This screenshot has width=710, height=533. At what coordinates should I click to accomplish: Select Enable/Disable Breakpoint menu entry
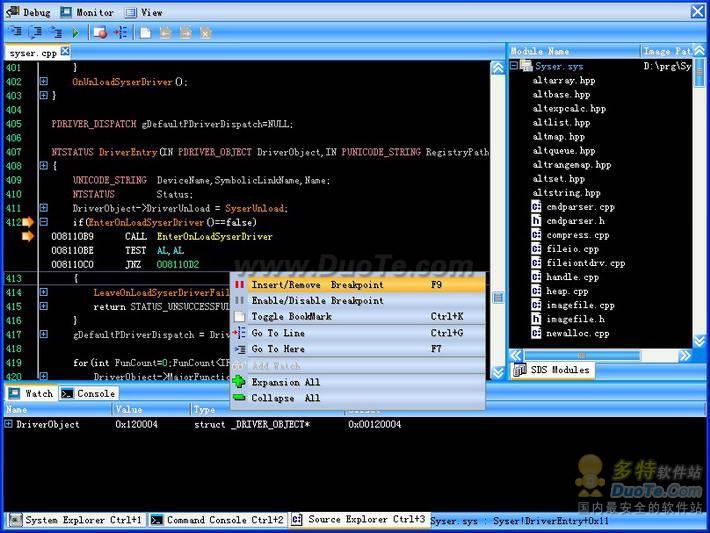pos(317,301)
